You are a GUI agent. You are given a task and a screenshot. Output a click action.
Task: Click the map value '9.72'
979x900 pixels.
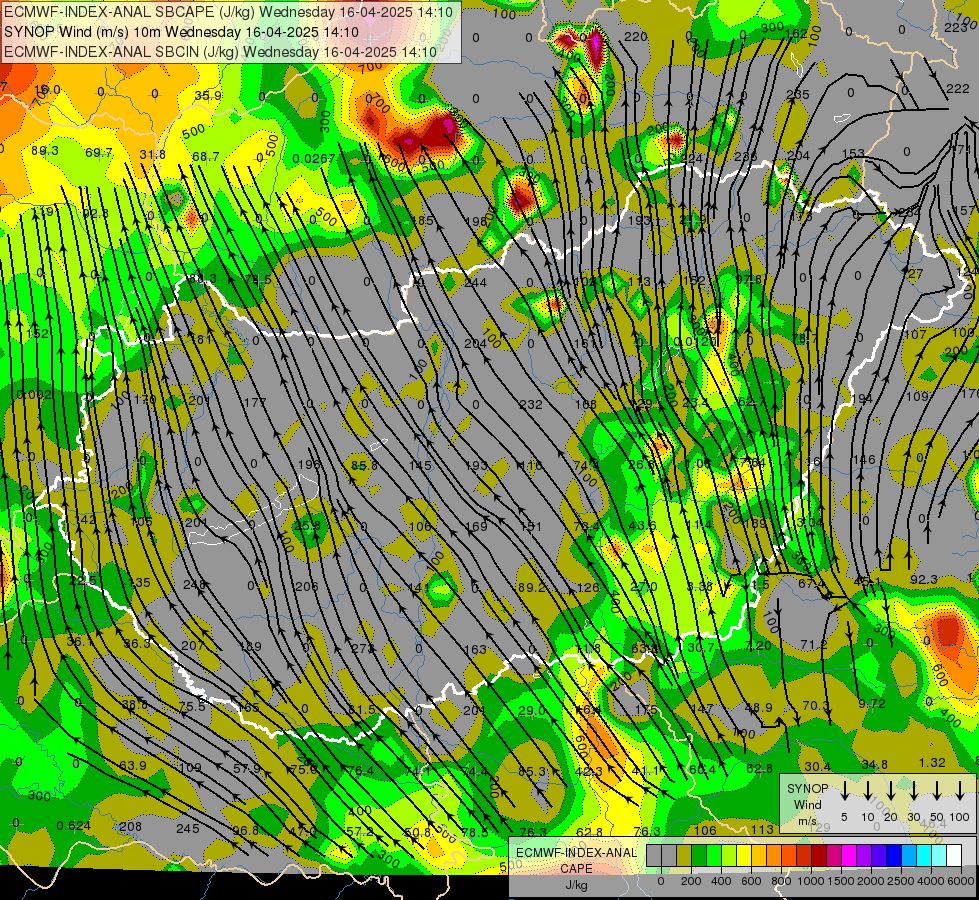point(872,703)
